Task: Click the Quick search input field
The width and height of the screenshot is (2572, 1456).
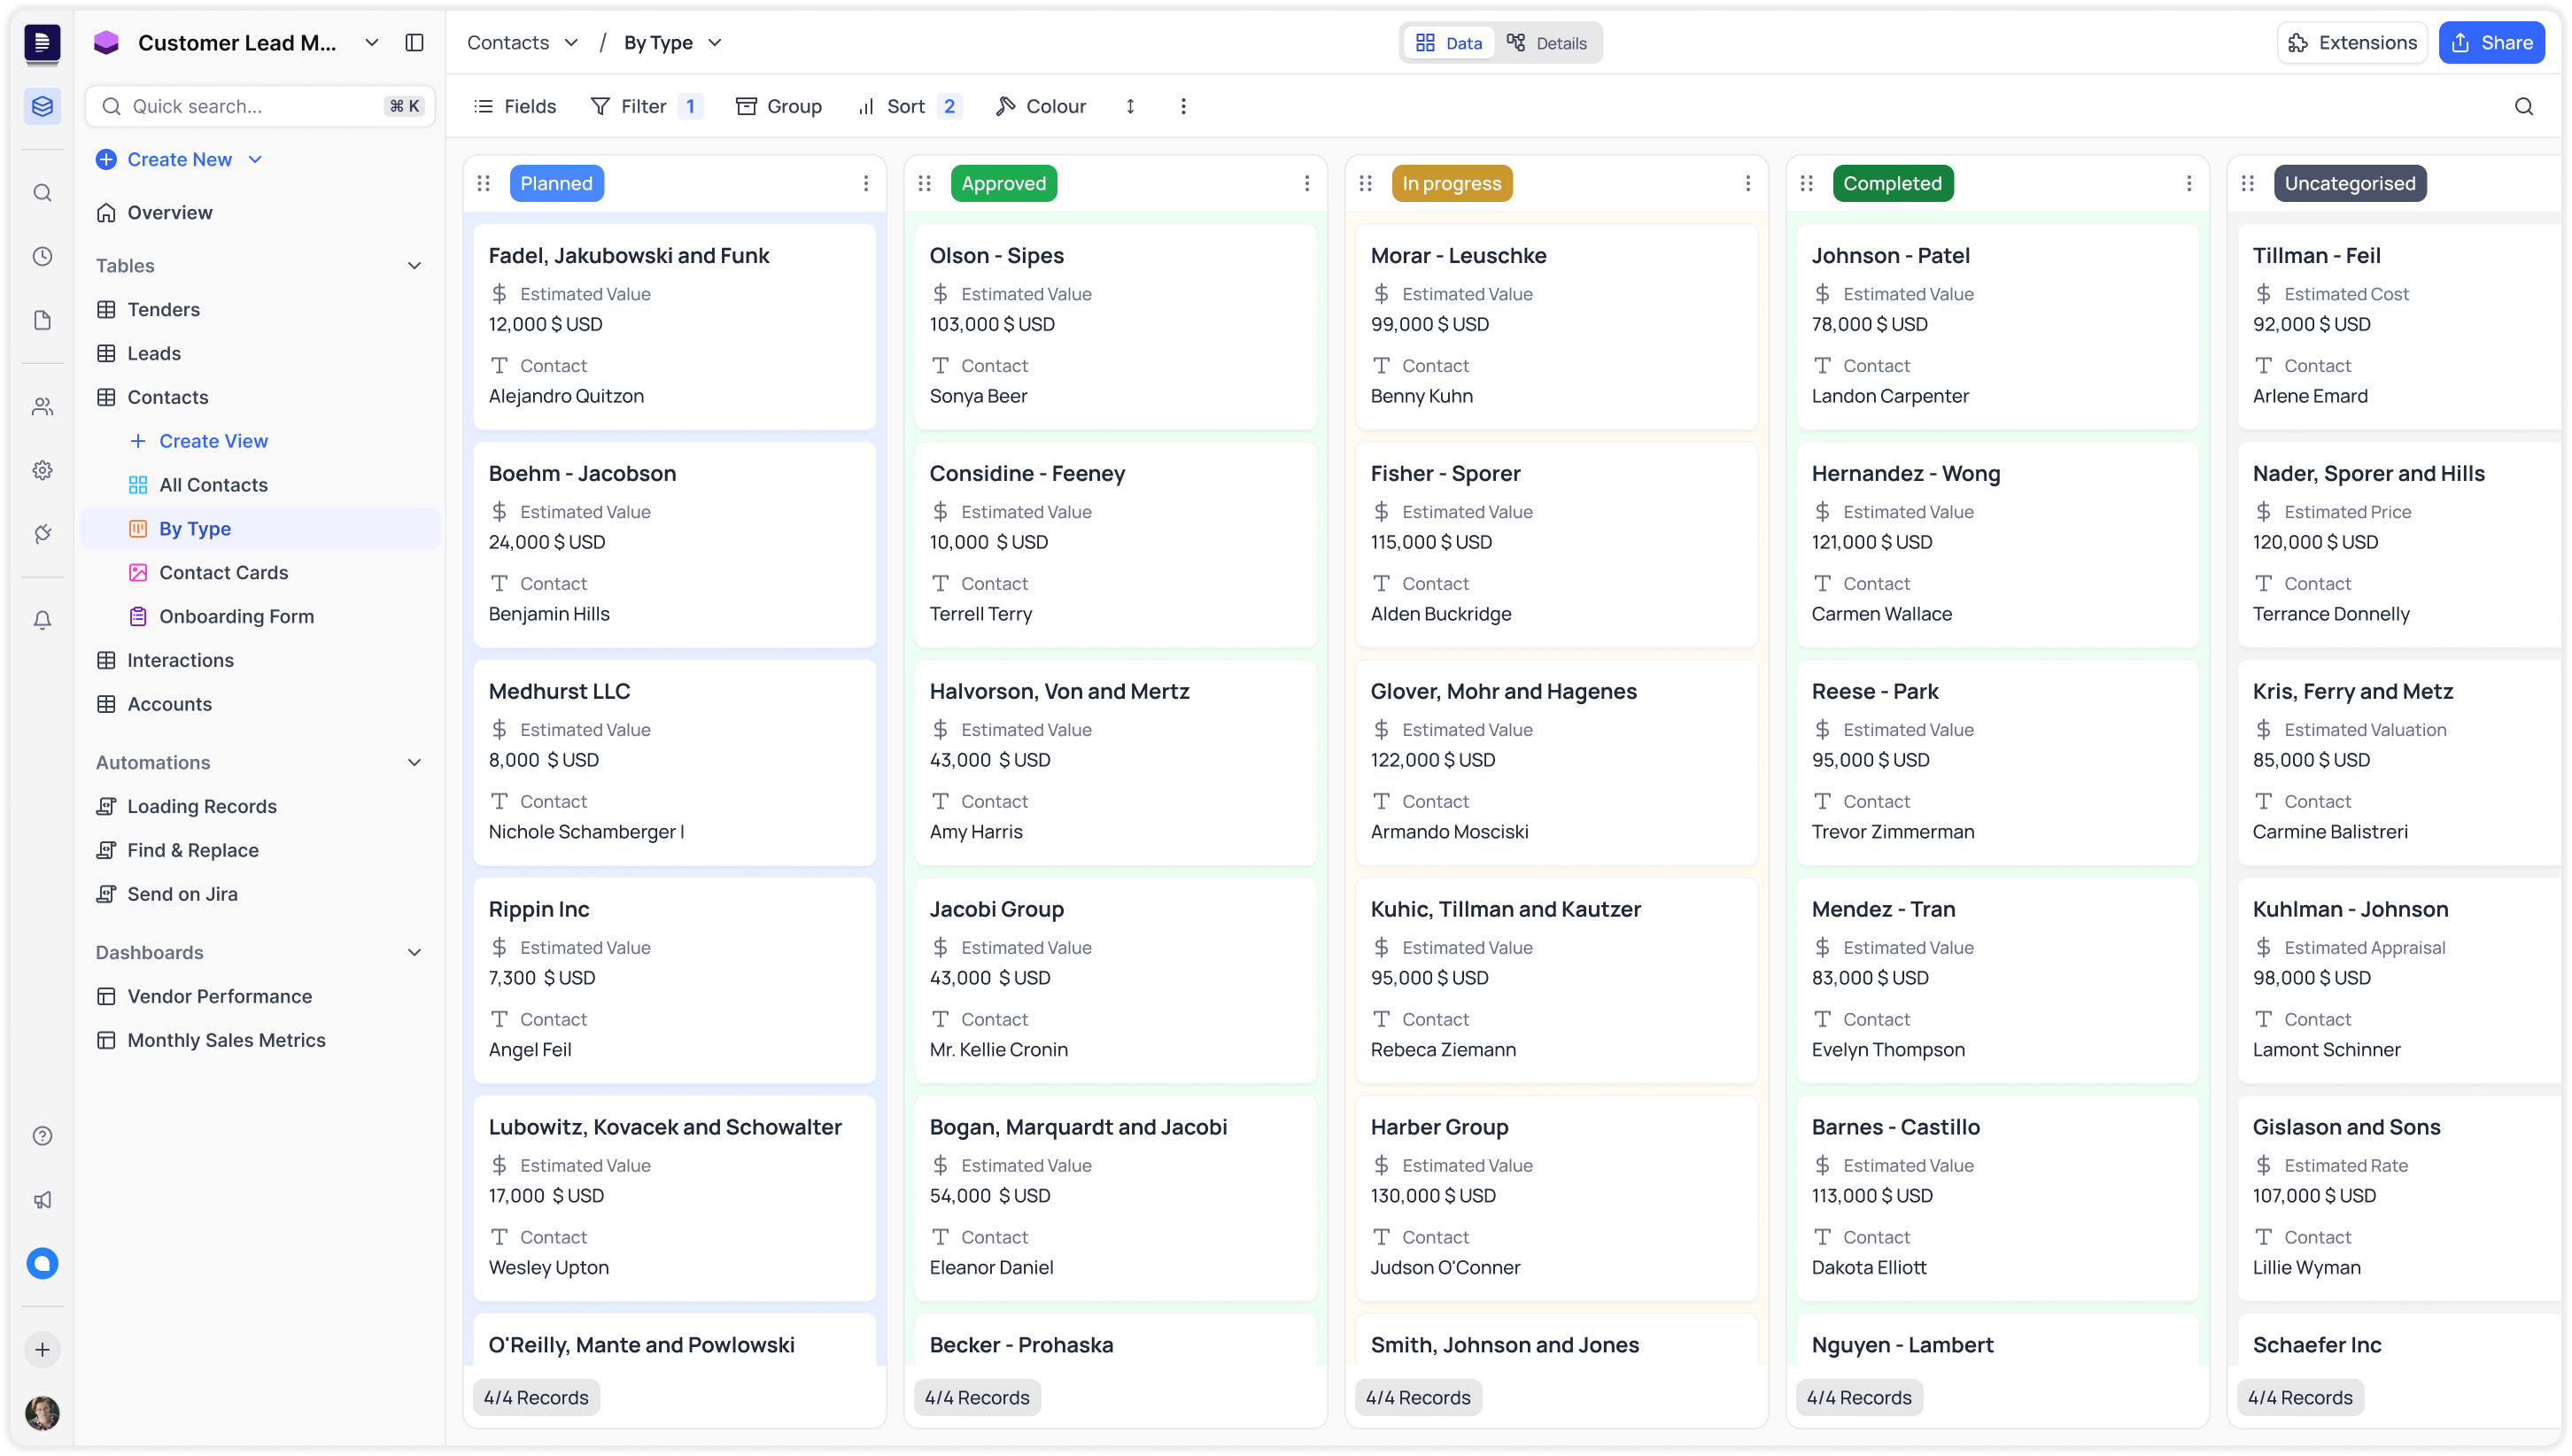Action: pos(259,106)
